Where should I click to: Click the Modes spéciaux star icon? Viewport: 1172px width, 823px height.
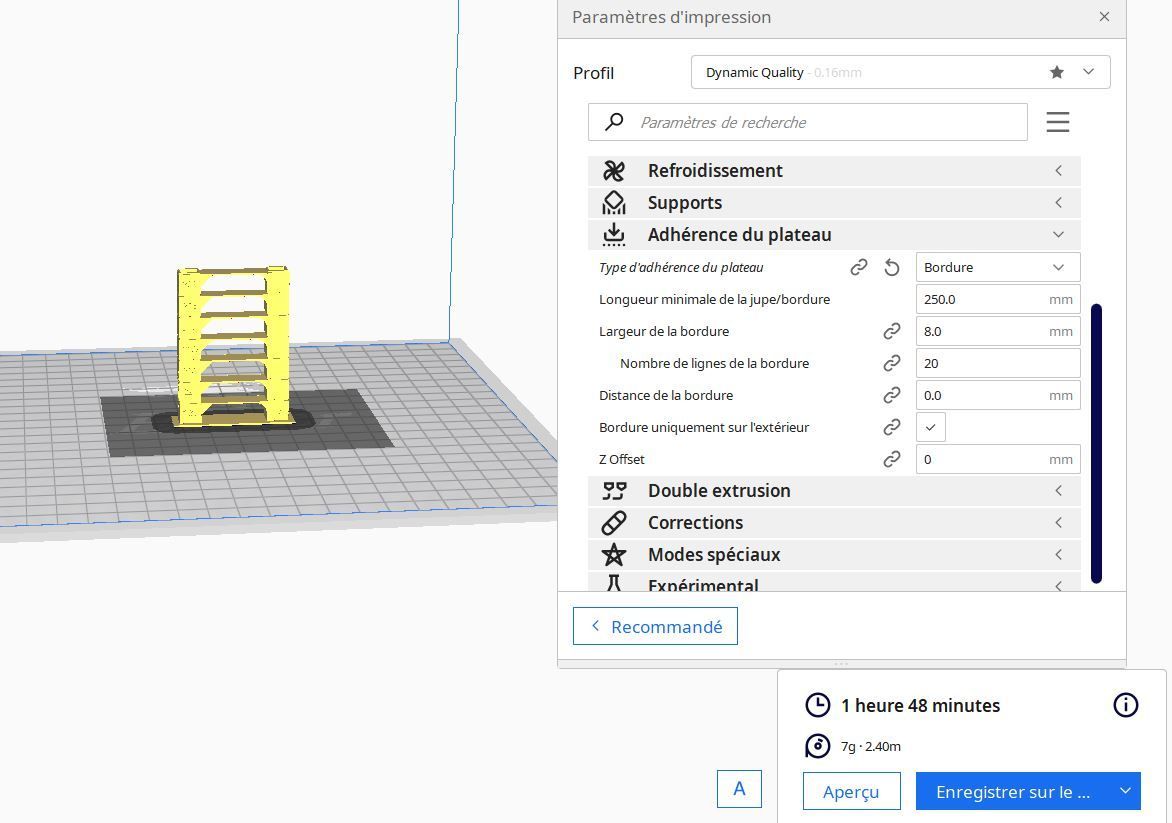[x=614, y=555]
